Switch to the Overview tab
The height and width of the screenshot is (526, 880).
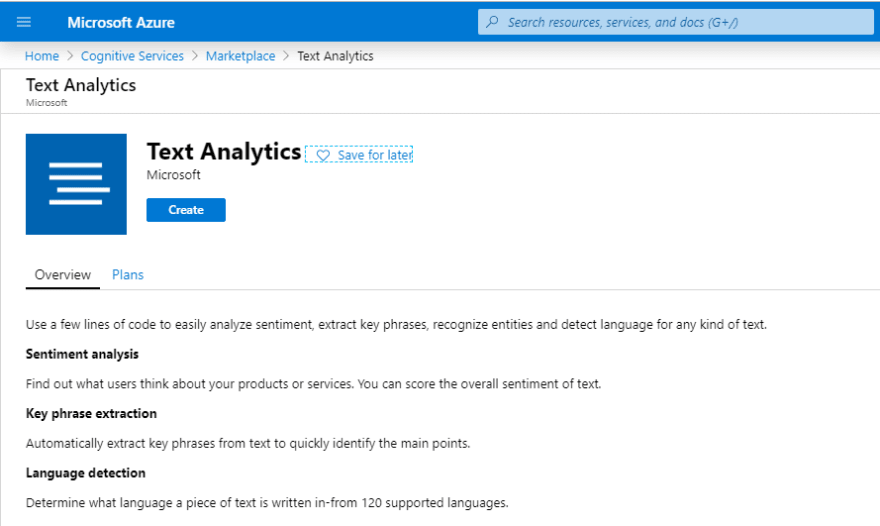point(63,275)
